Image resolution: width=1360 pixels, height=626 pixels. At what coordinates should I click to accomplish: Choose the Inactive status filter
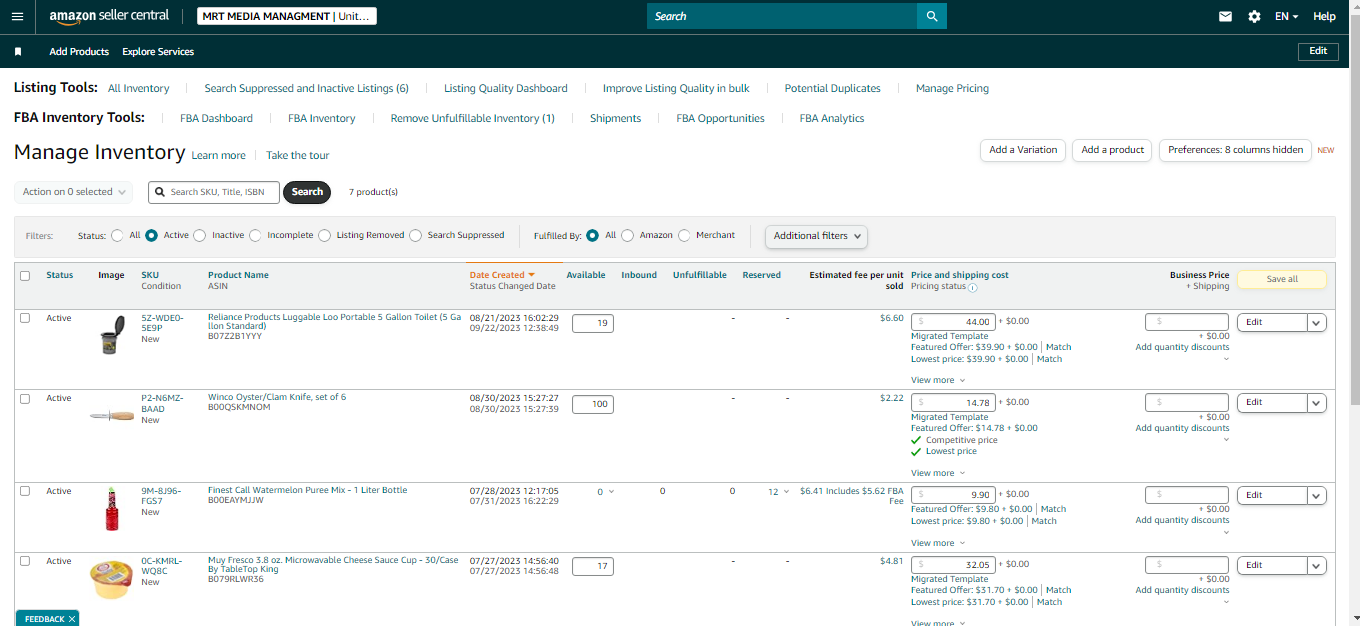pos(200,236)
